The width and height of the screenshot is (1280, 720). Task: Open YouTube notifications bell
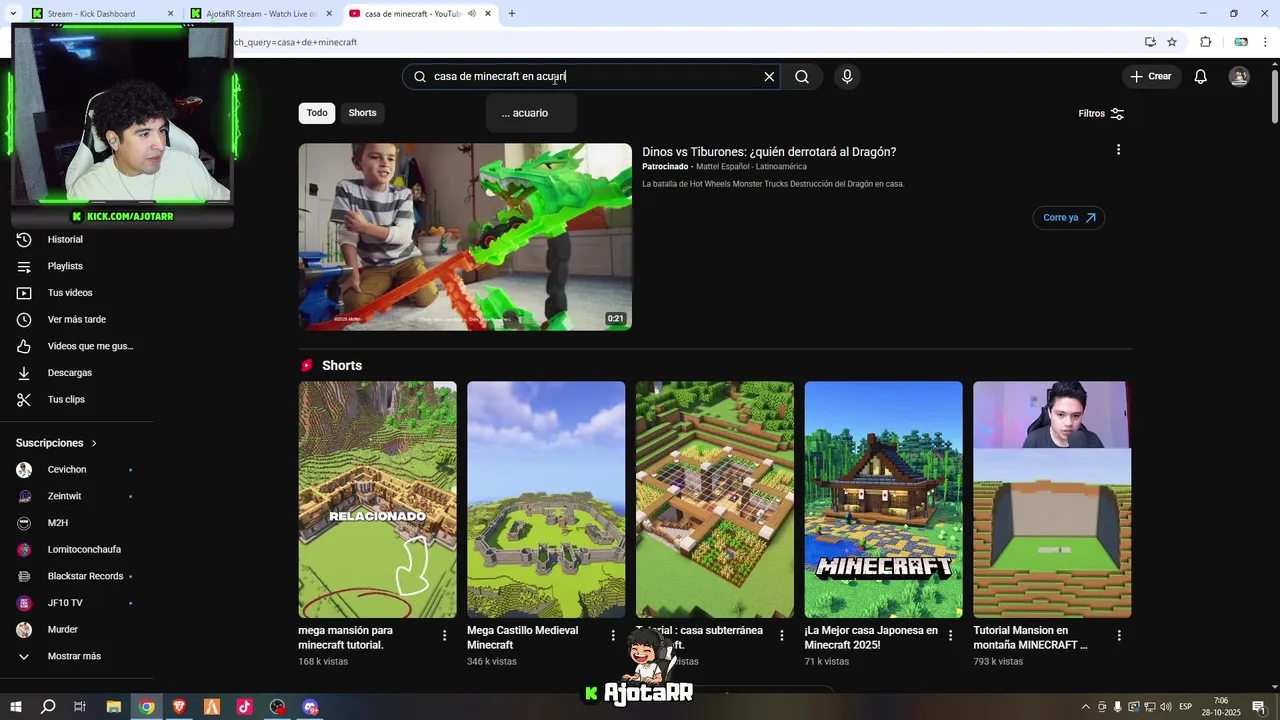pyautogui.click(x=1201, y=77)
